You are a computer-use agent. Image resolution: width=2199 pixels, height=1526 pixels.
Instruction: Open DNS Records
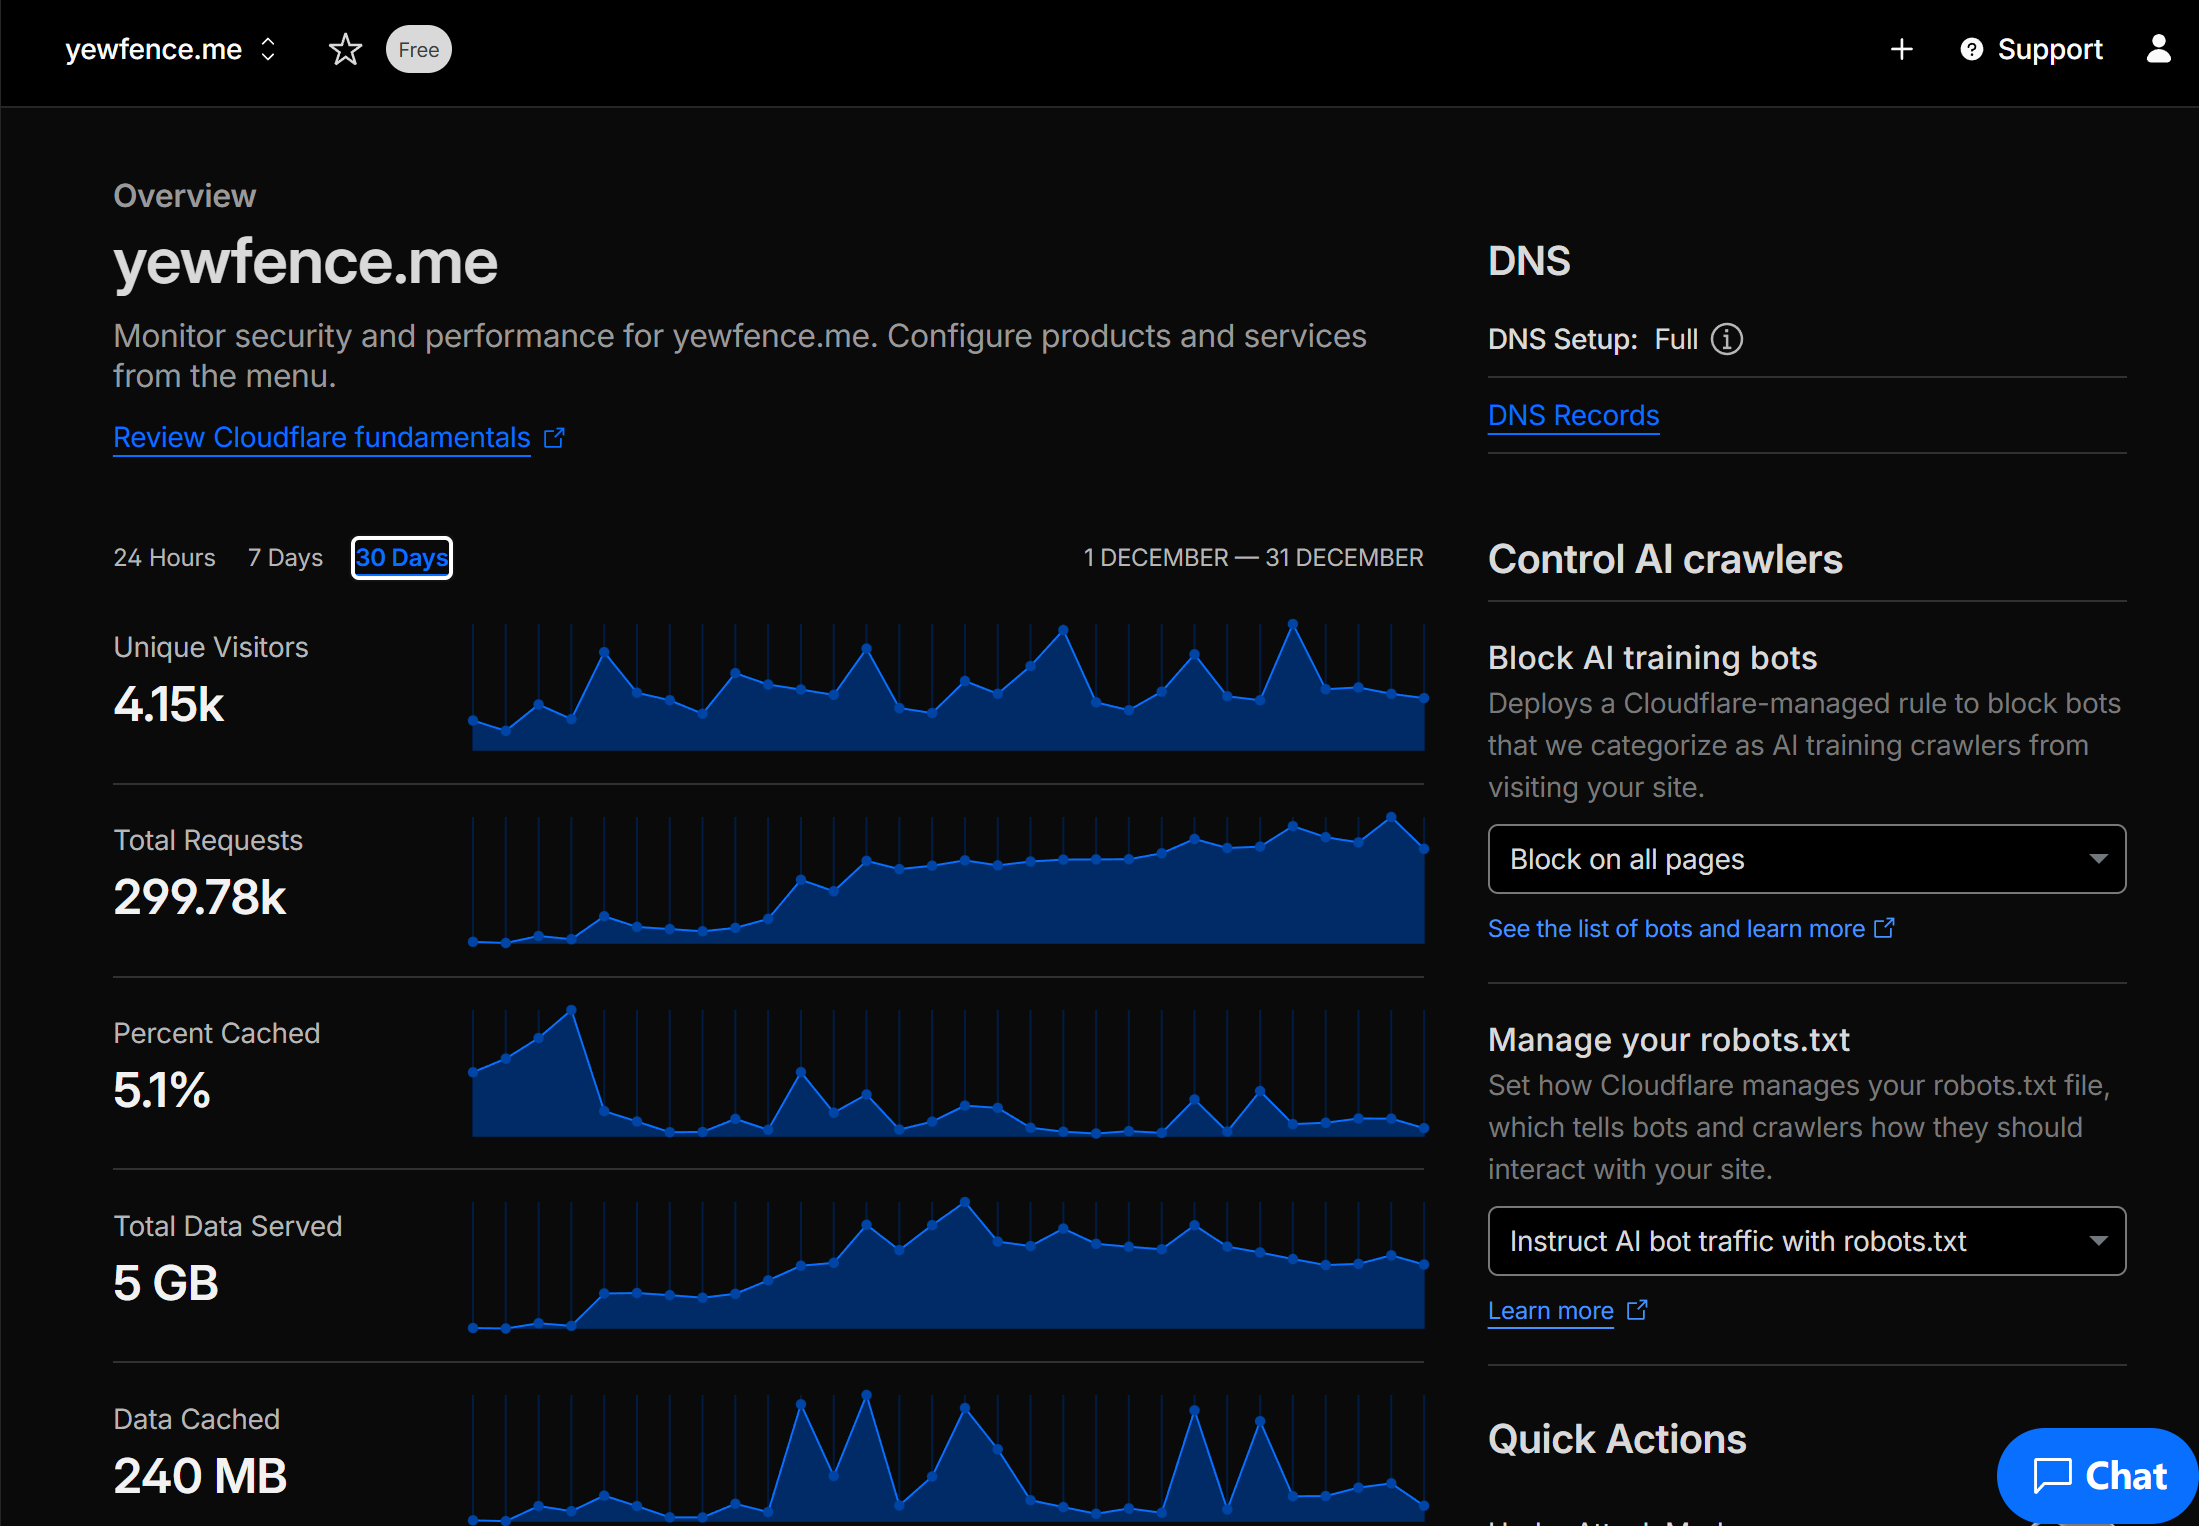tap(1572, 414)
